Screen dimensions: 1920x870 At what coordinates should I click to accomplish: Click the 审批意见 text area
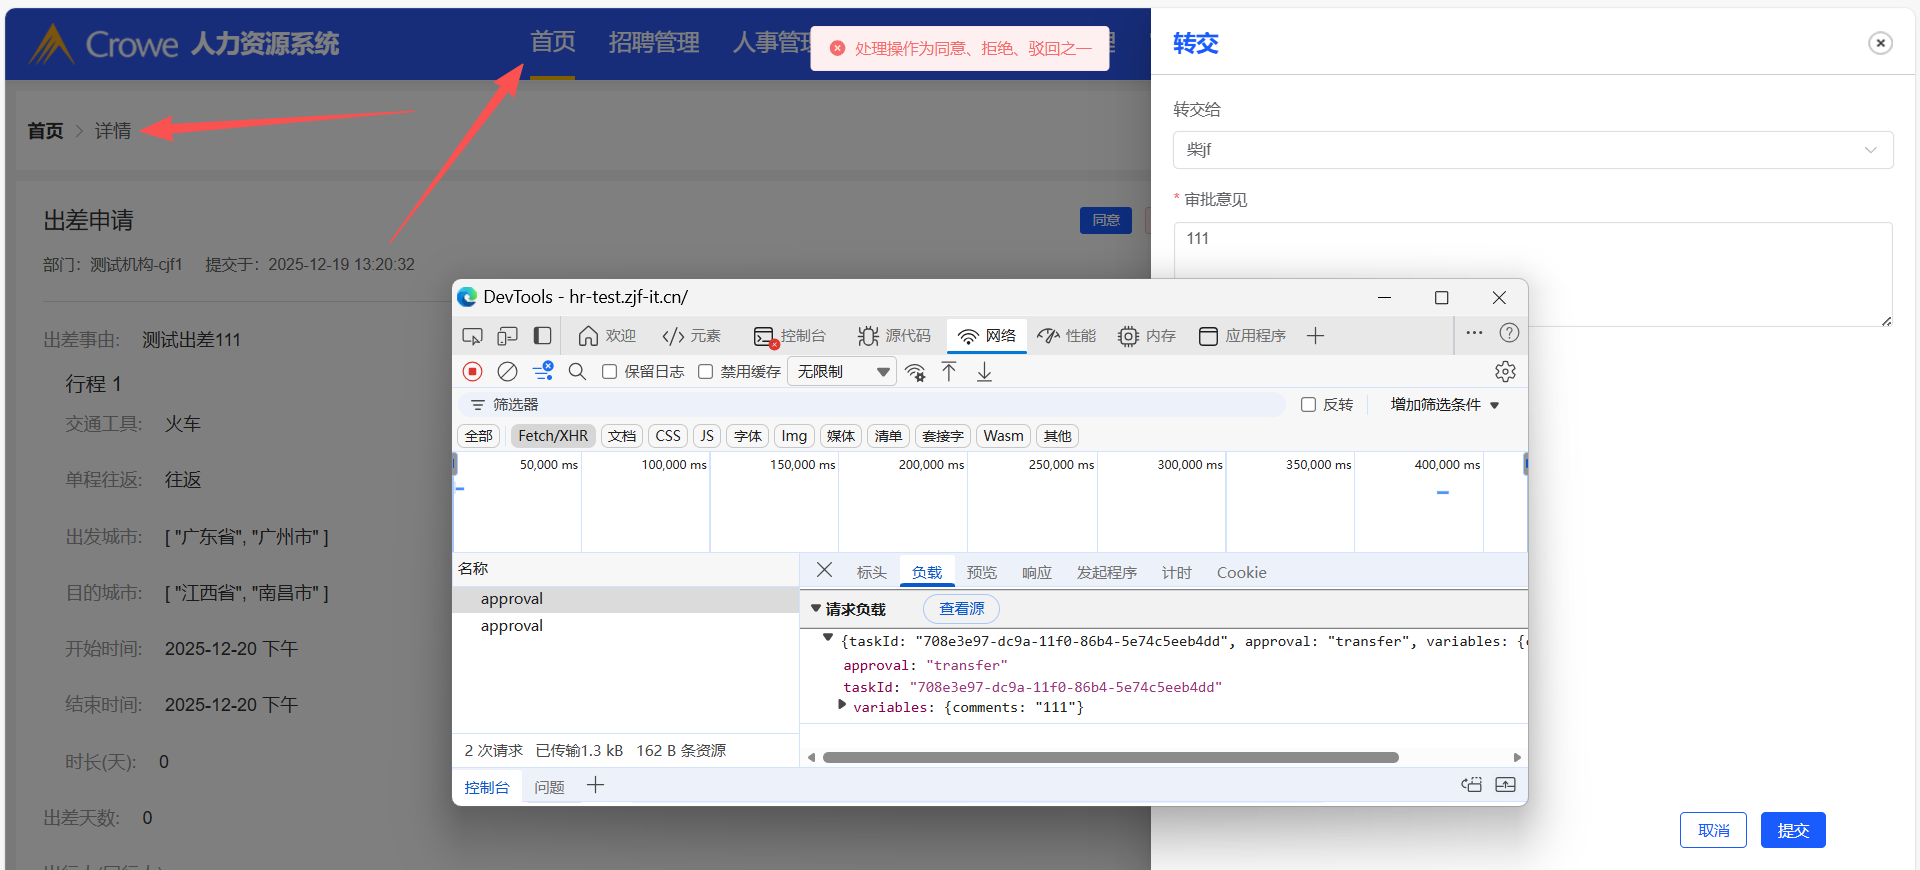[1532, 273]
